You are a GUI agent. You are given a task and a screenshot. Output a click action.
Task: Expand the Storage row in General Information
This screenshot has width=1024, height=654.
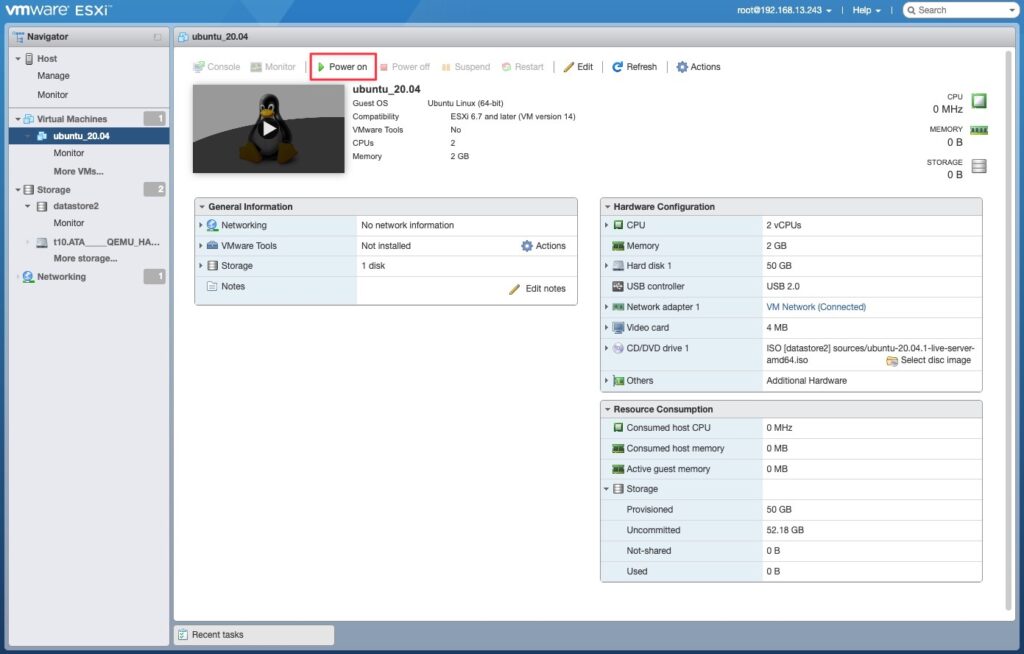click(x=201, y=266)
